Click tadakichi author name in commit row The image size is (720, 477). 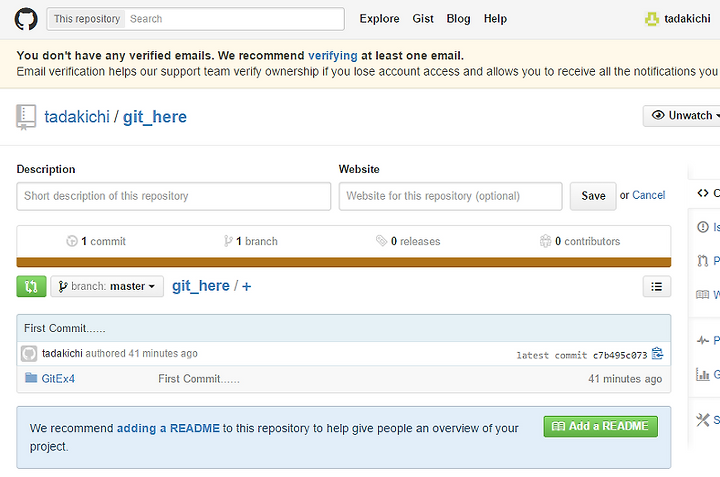(62, 353)
